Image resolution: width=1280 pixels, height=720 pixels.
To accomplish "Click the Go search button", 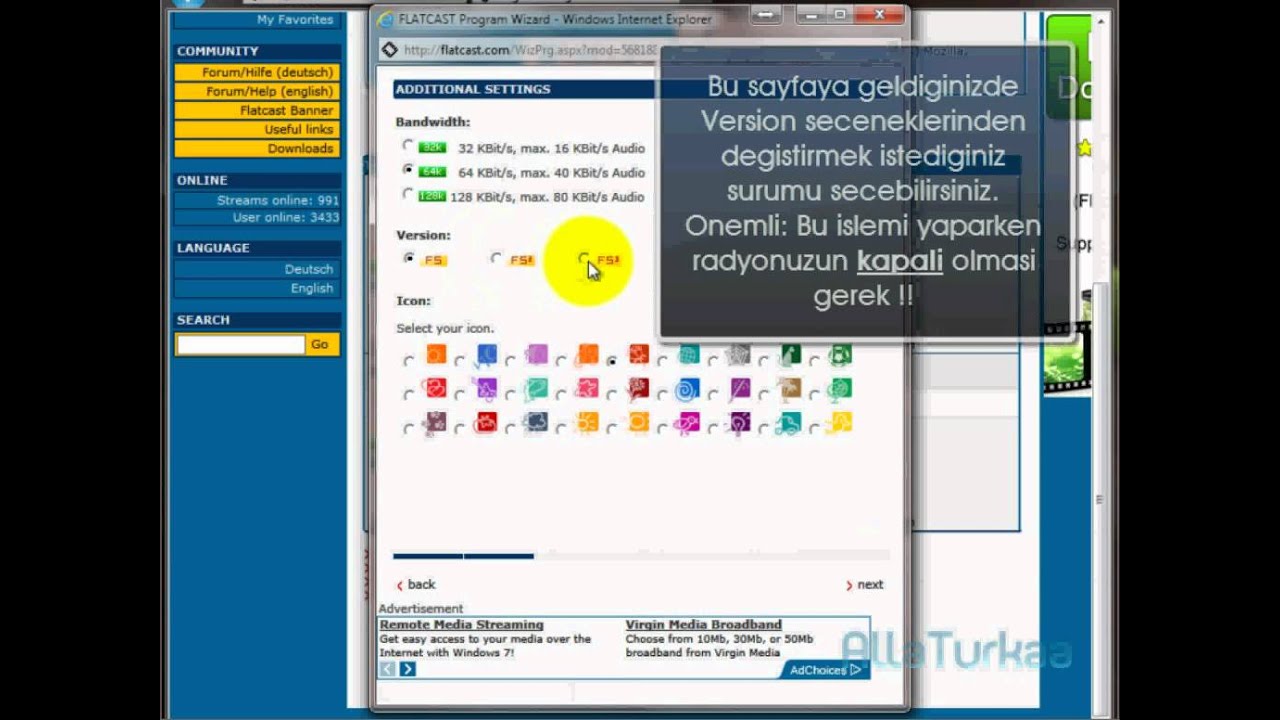I will [320, 344].
